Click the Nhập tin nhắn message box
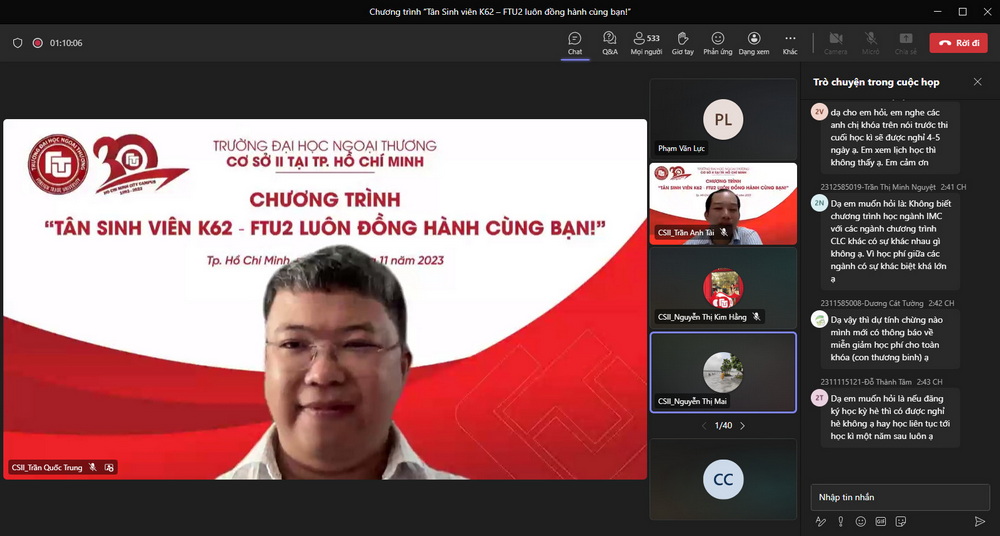 point(900,497)
